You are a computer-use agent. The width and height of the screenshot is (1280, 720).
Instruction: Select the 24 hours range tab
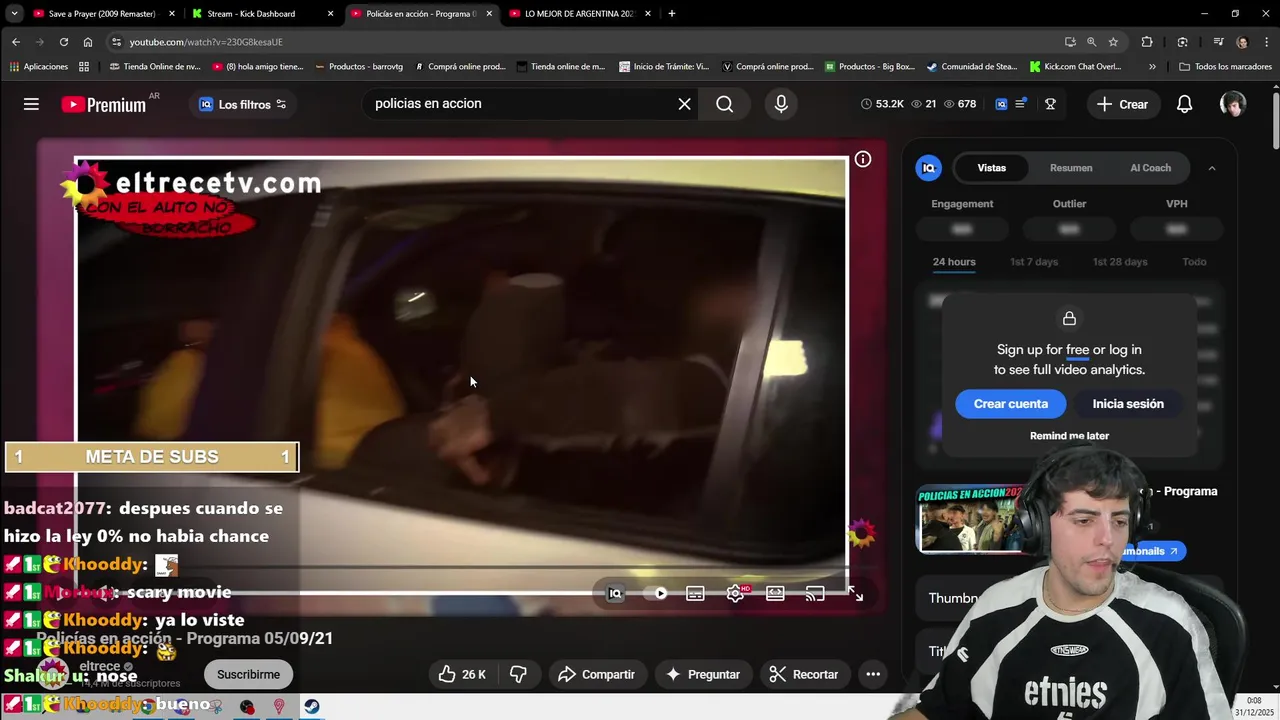click(x=954, y=262)
